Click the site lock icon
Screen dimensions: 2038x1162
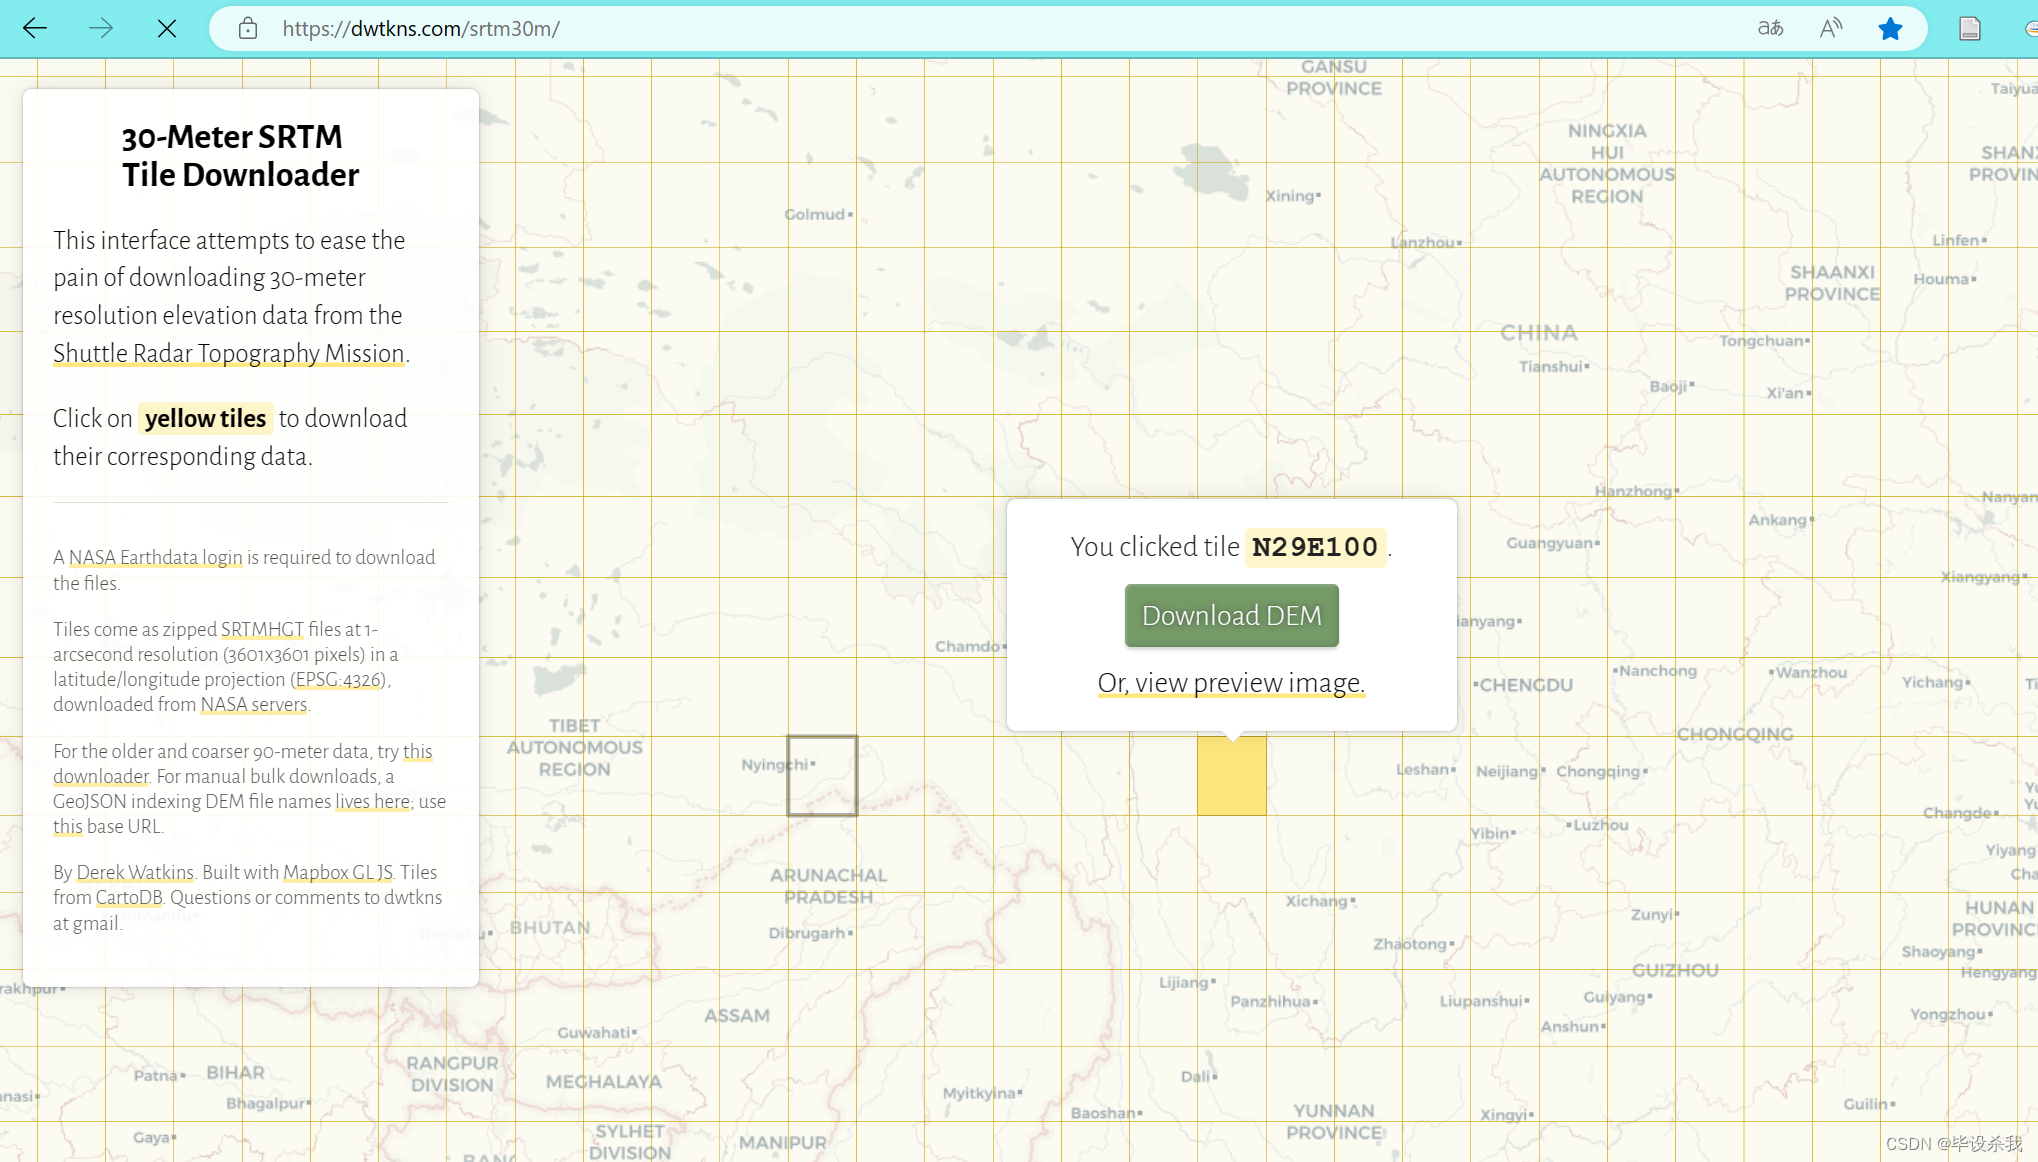click(x=248, y=29)
